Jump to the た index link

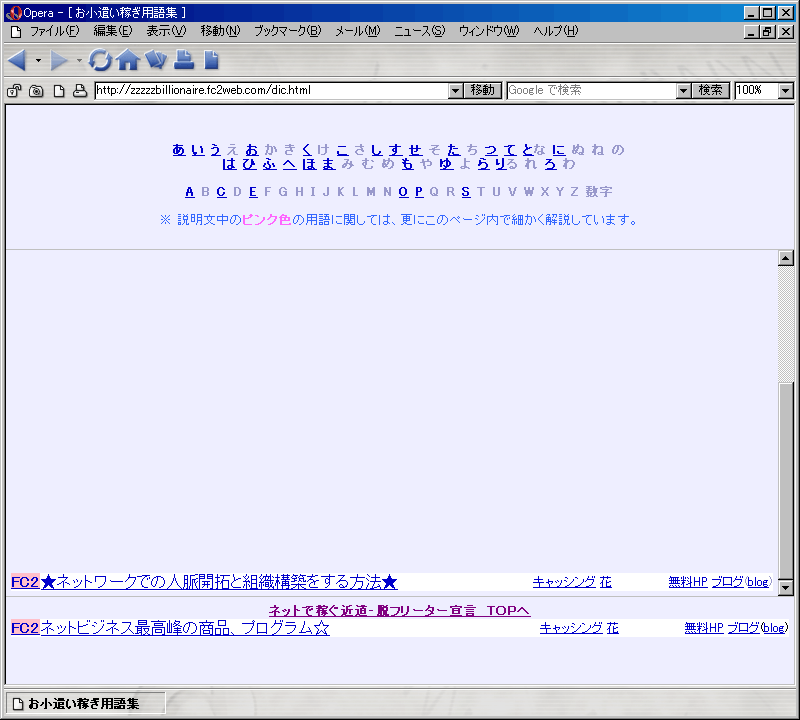454,150
